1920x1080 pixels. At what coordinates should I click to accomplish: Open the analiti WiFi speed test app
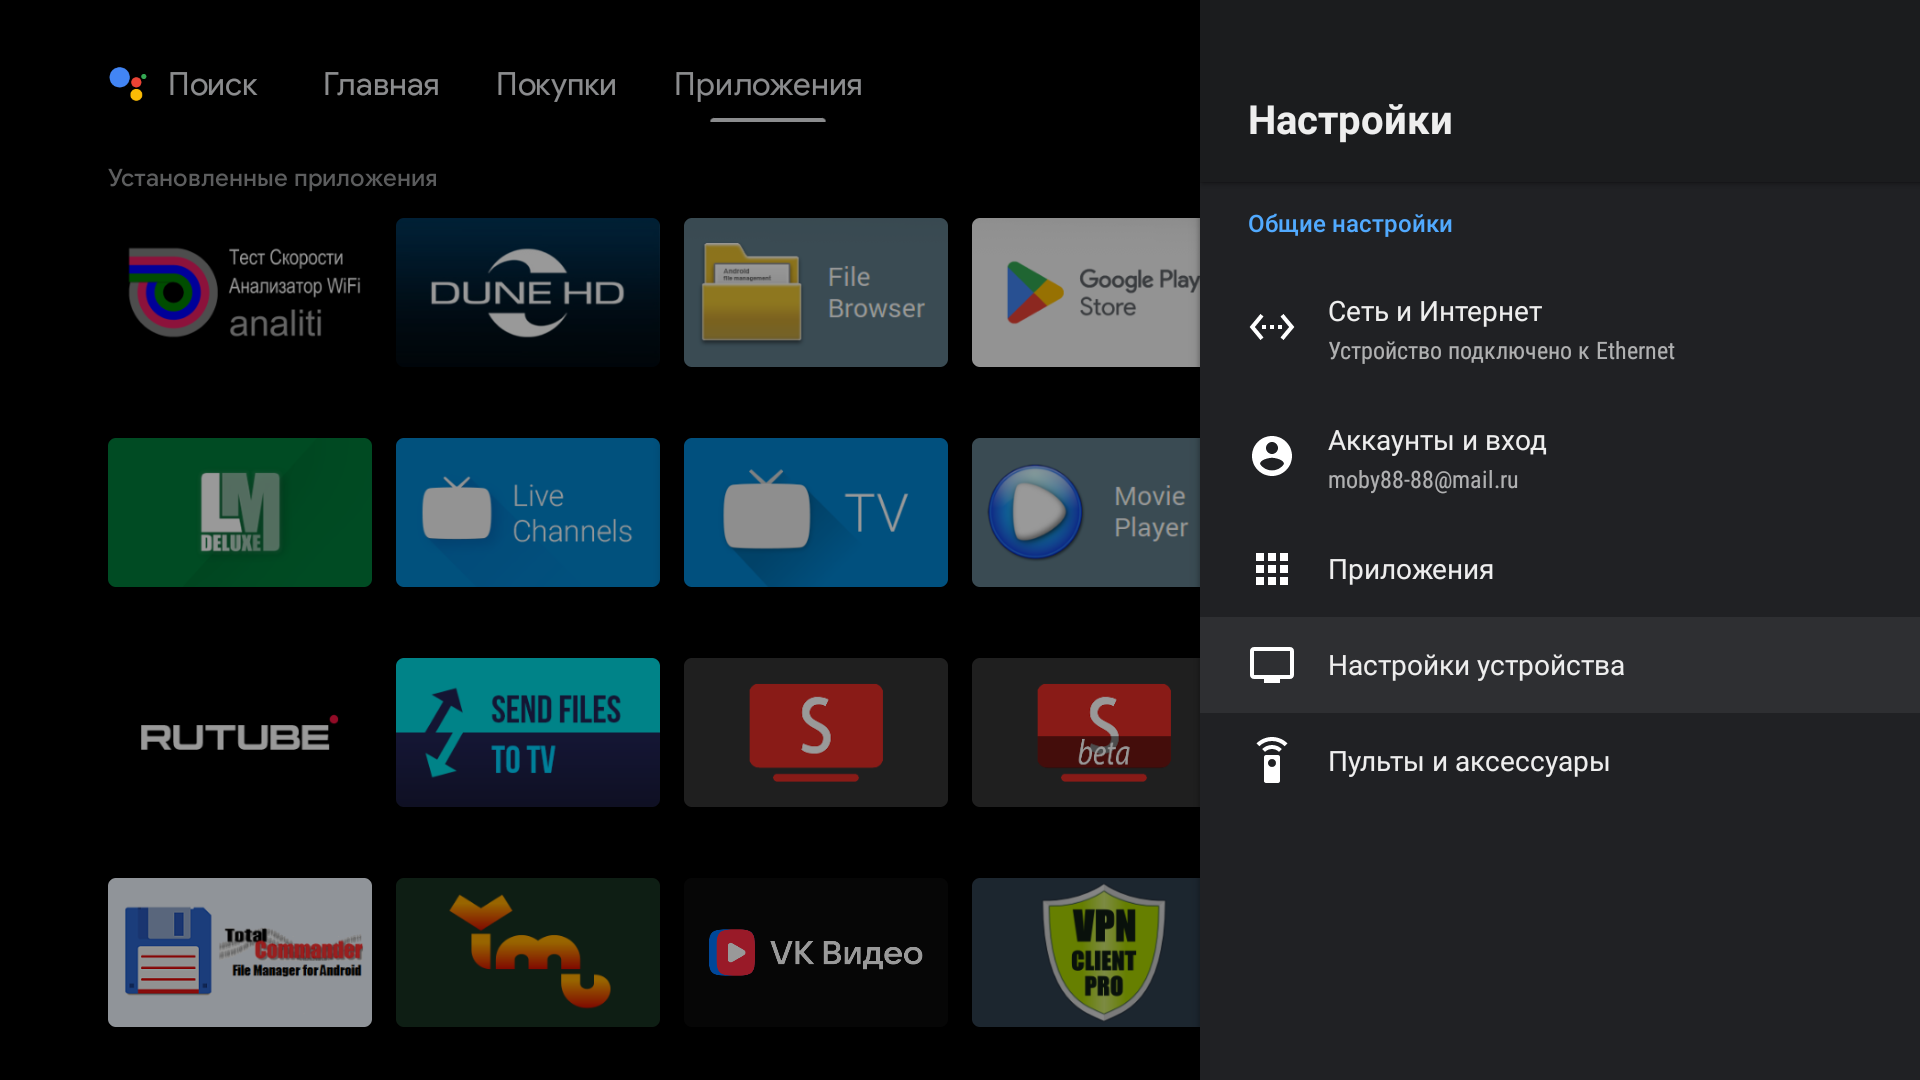(239, 292)
